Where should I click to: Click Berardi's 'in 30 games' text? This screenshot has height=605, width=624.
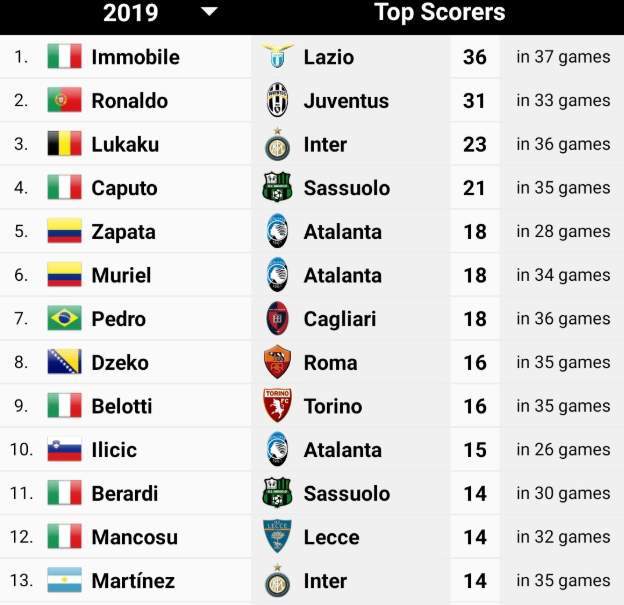pyautogui.click(x=563, y=493)
